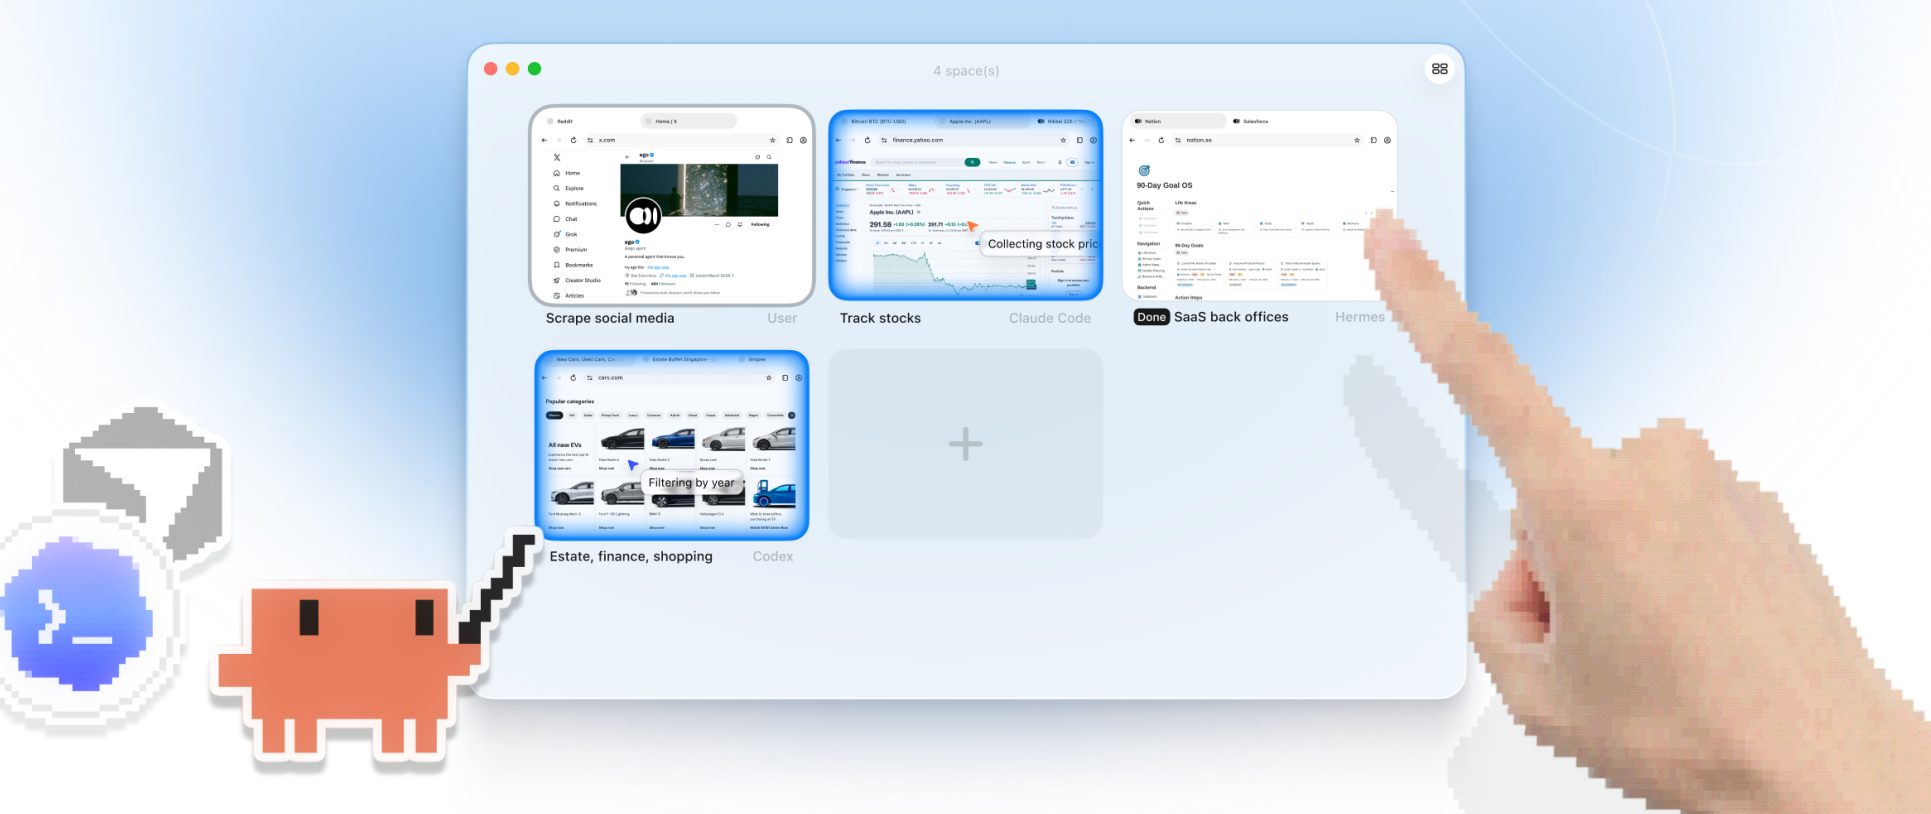
Task: Click the green maximize button of the spaces window
Action: click(535, 69)
